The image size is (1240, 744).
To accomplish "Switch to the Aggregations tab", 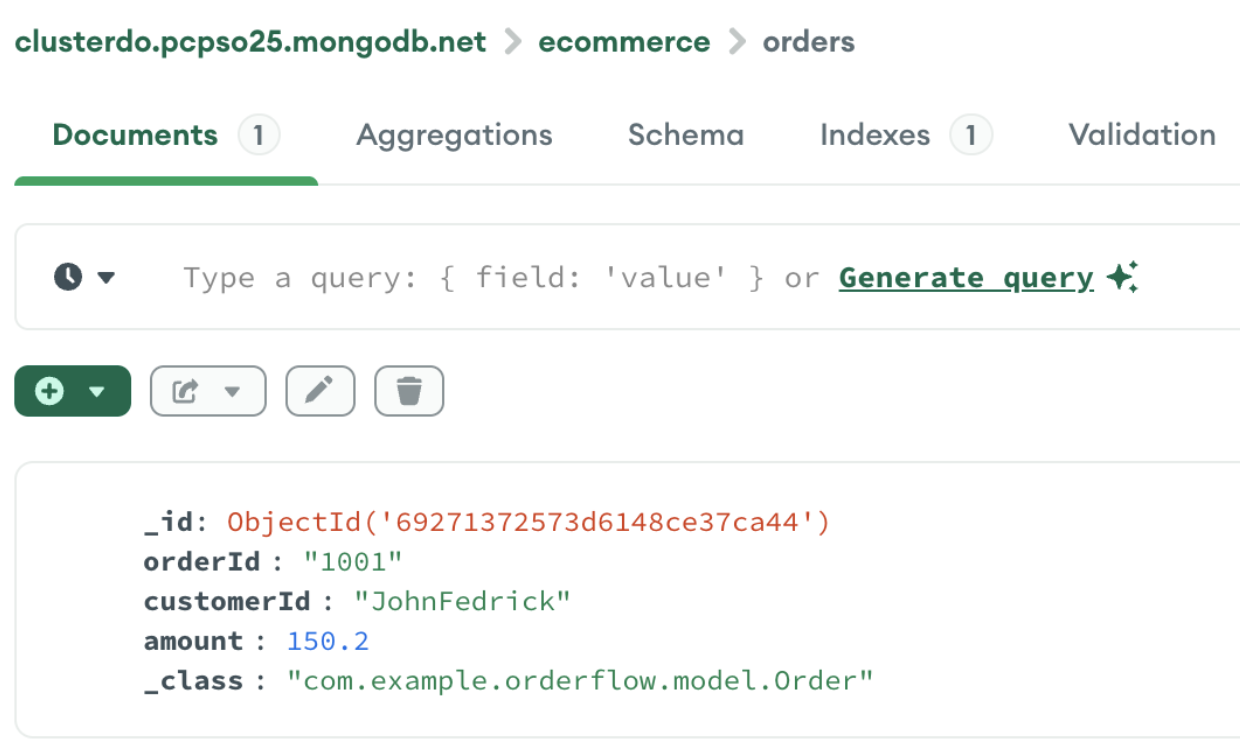I will pyautogui.click(x=454, y=135).
